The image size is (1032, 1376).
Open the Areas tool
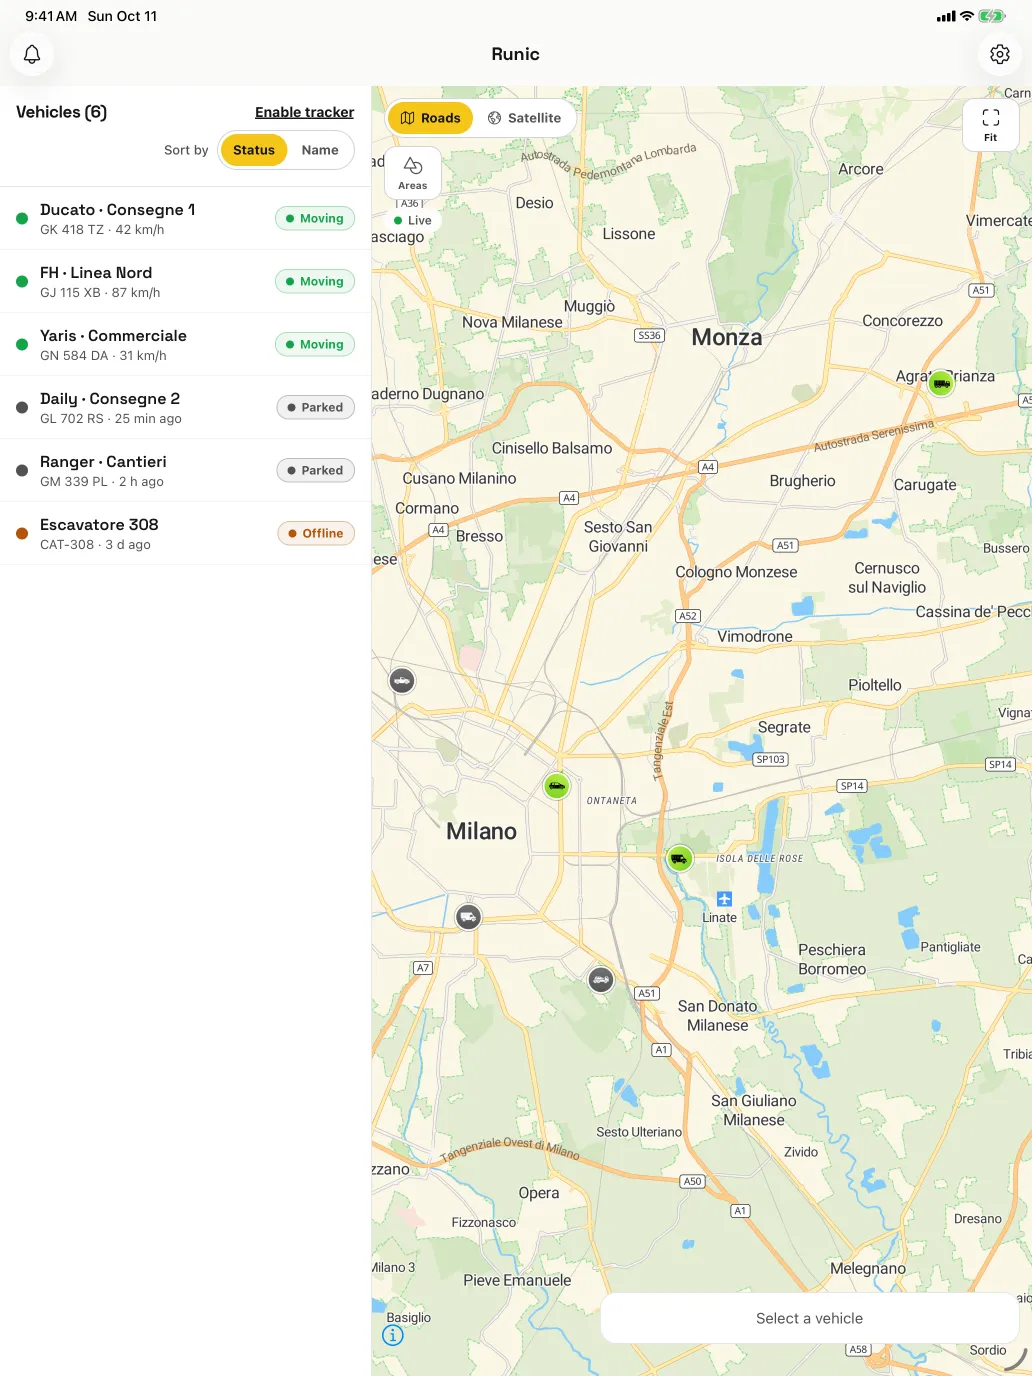point(413,172)
